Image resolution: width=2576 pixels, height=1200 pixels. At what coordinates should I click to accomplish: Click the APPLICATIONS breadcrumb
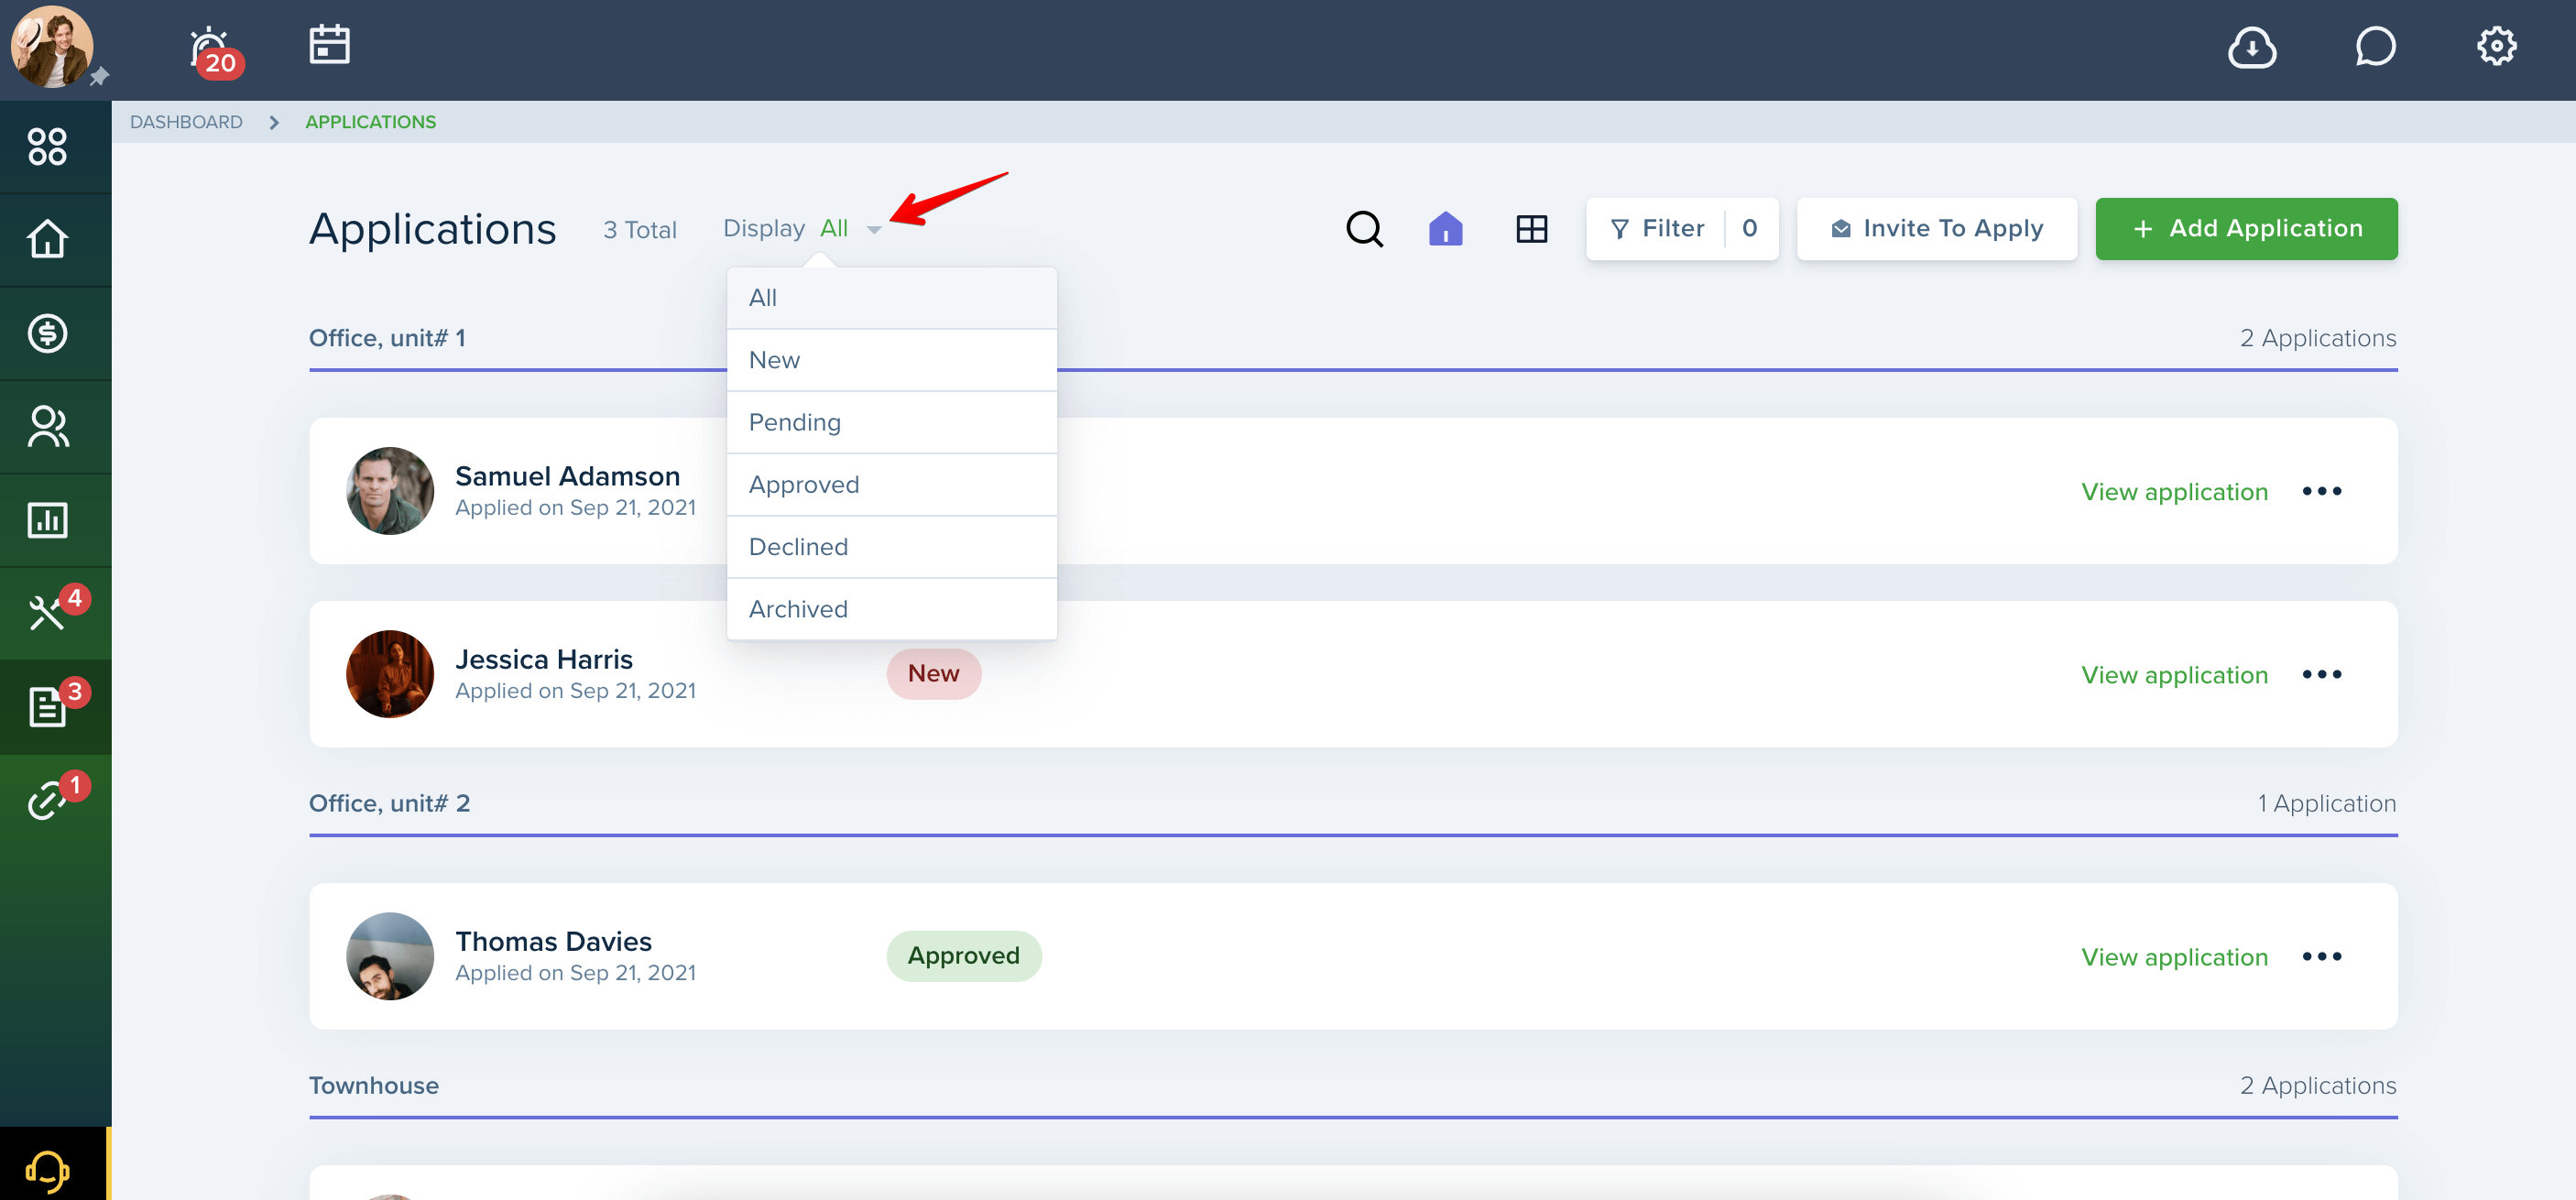[x=370, y=122]
